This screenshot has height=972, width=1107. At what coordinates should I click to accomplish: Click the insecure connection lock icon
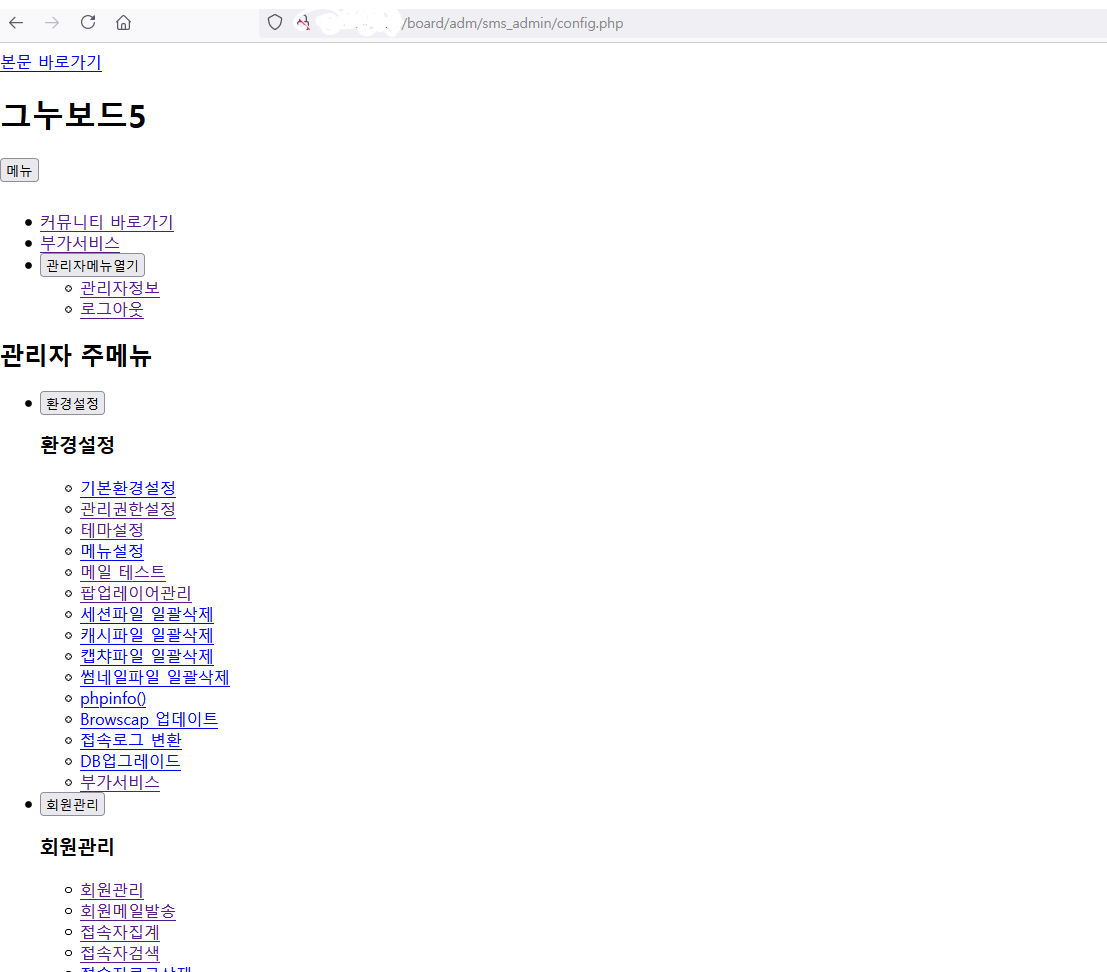[x=304, y=23]
